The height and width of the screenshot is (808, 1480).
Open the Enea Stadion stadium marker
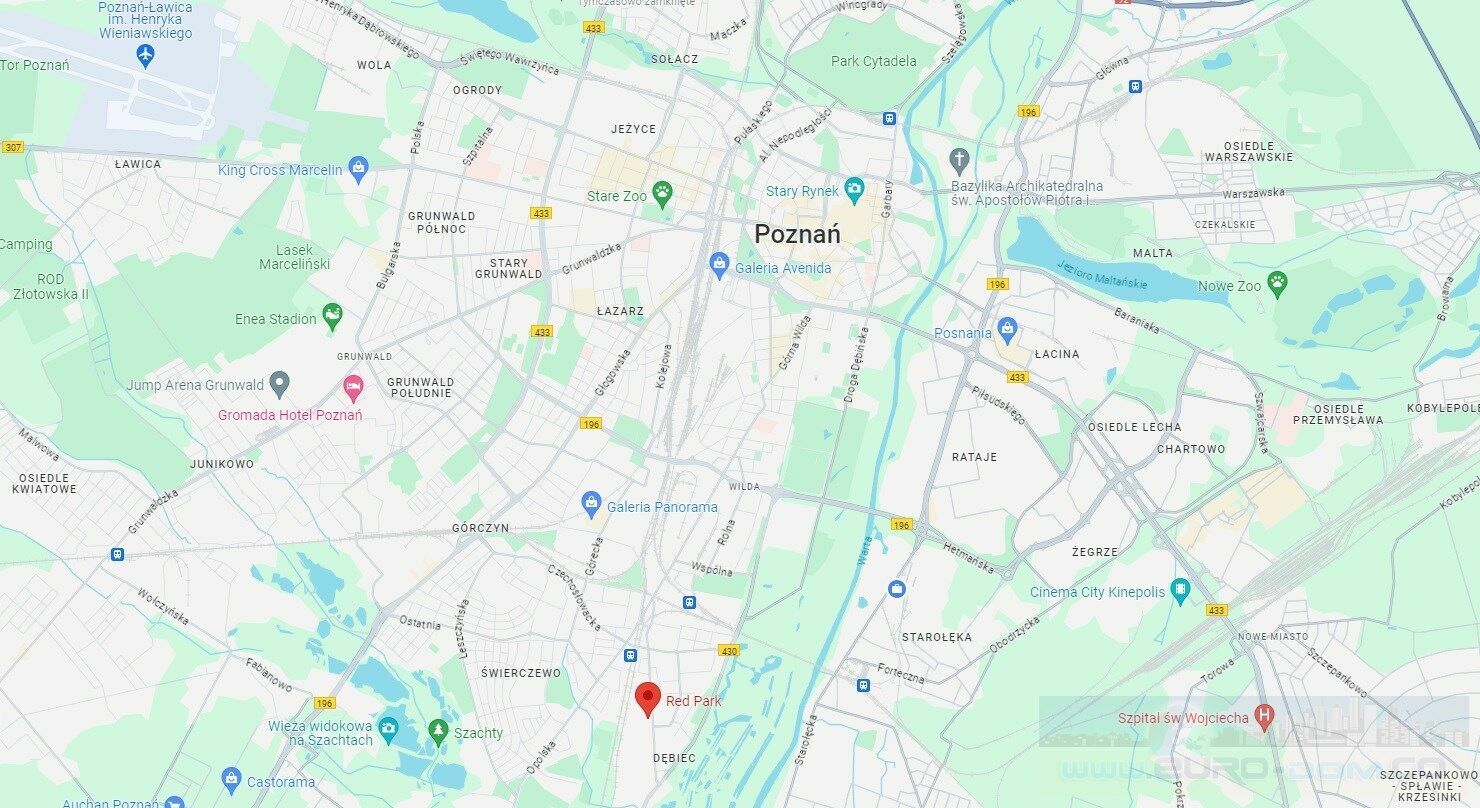point(332,317)
